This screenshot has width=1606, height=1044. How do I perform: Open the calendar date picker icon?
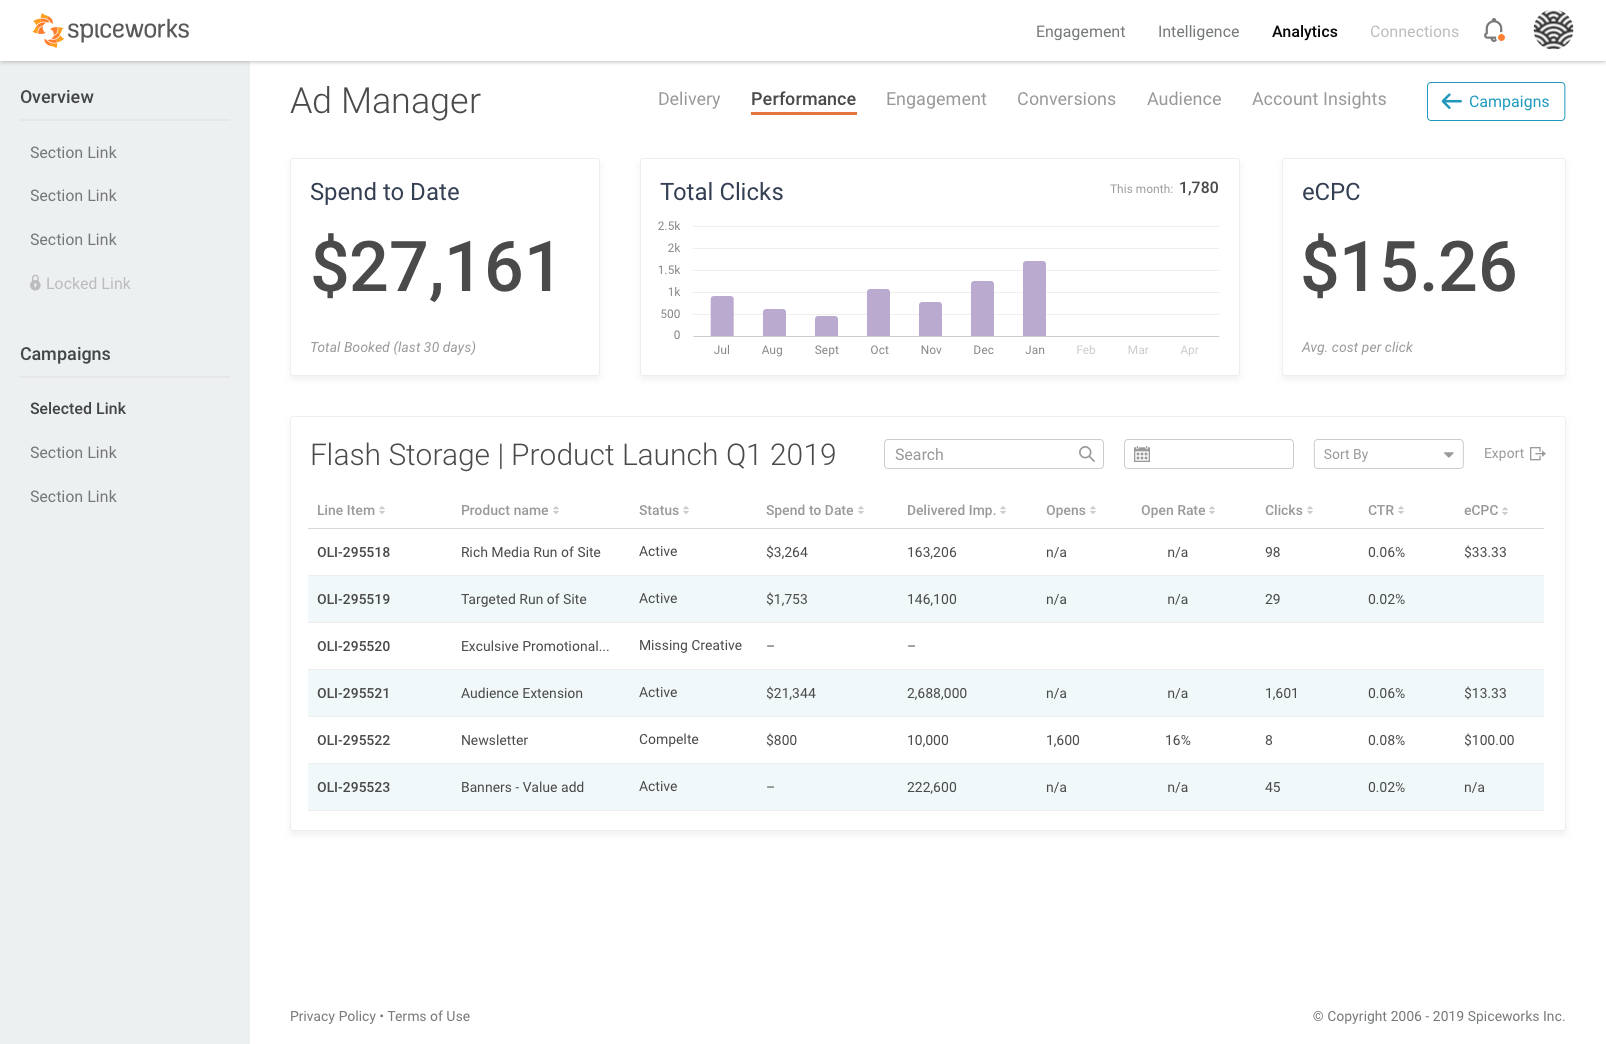1142,454
